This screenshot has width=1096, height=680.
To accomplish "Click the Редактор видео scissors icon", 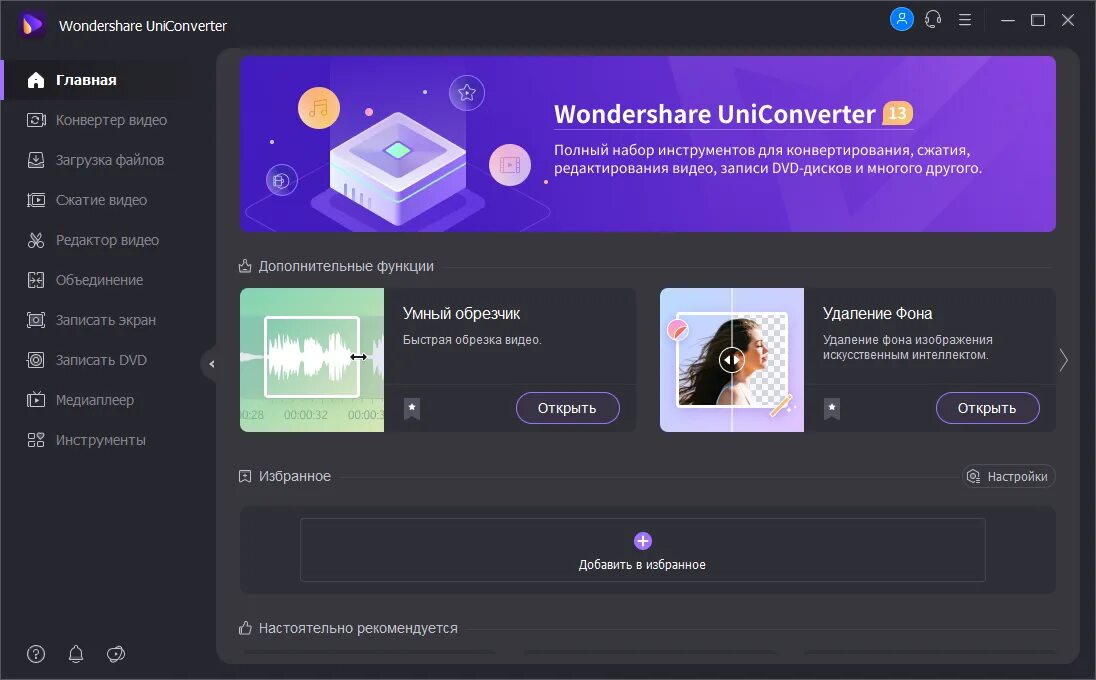I will (36, 240).
